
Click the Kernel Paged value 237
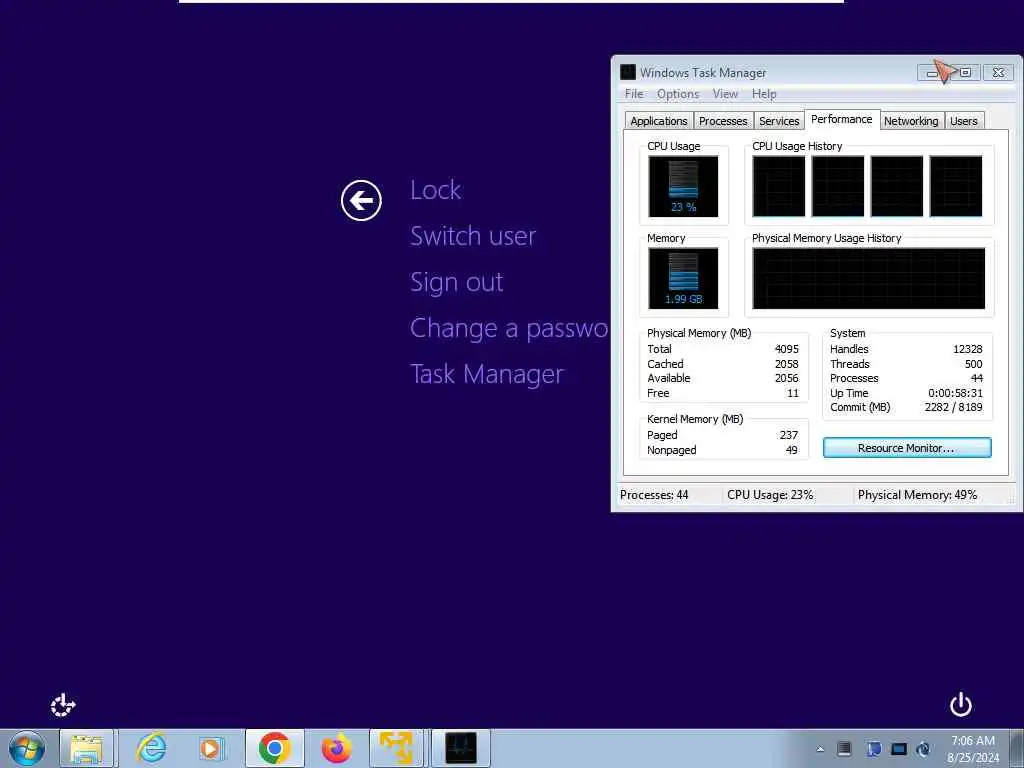[788, 436]
